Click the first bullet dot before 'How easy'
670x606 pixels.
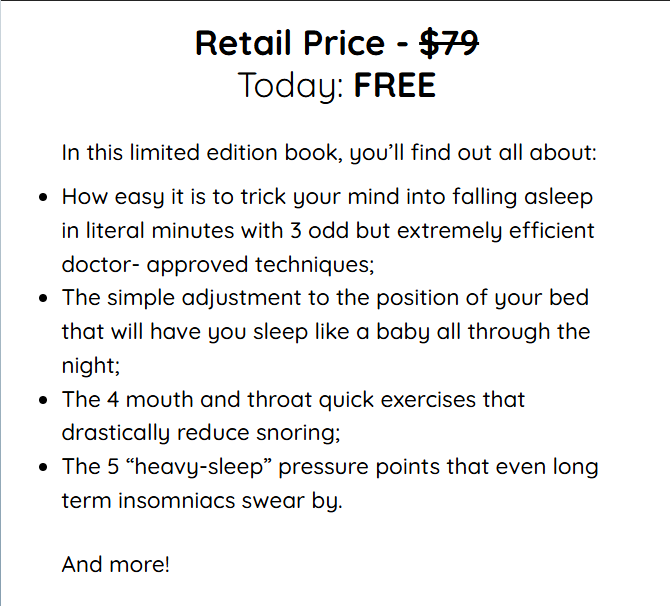point(43,197)
